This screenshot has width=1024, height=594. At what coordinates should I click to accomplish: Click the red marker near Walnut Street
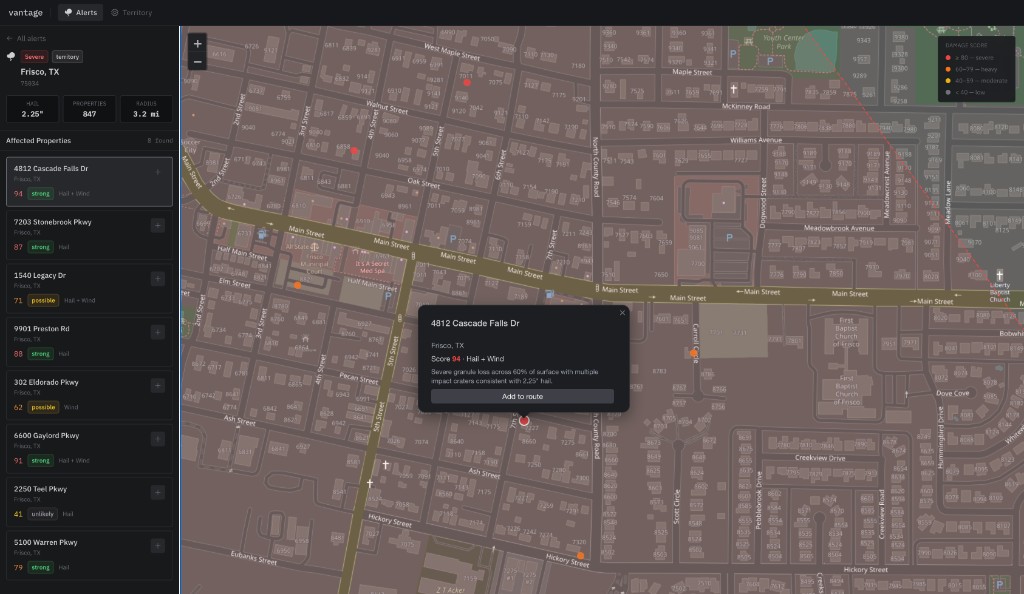point(354,151)
